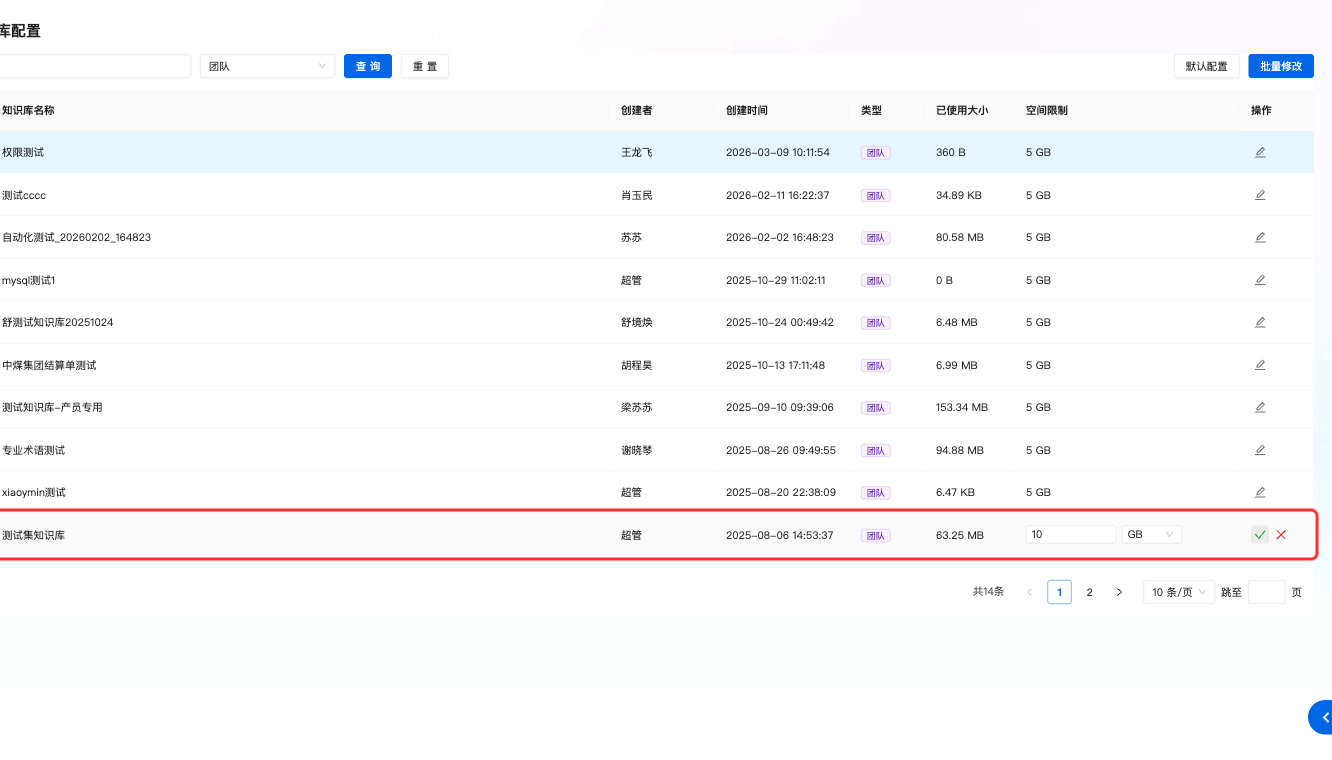The height and width of the screenshot is (760, 1332).
Task: Select page 1 in pagination
Action: (x=1059, y=592)
